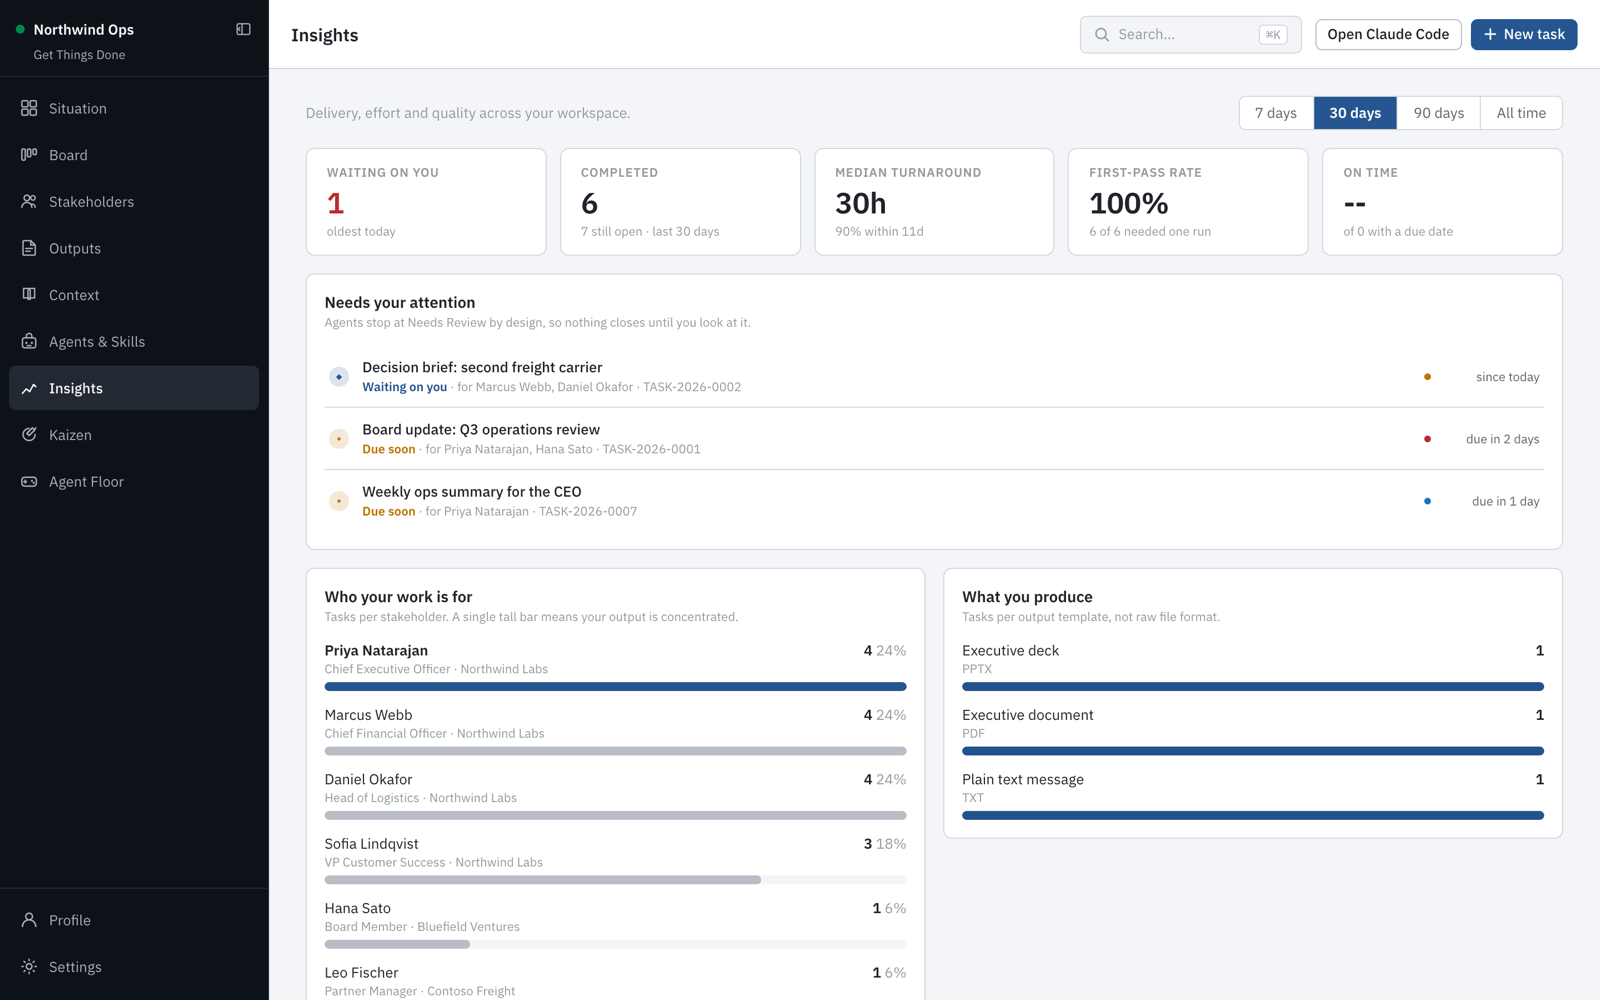This screenshot has width=1600, height=1000.
Task: Open the Situation page label
Action: [78, 108]
